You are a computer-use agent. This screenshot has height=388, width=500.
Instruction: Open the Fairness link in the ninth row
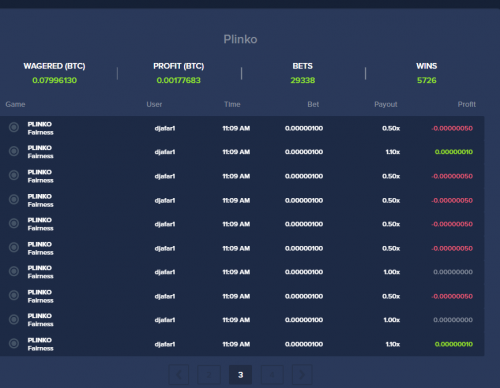41,324
